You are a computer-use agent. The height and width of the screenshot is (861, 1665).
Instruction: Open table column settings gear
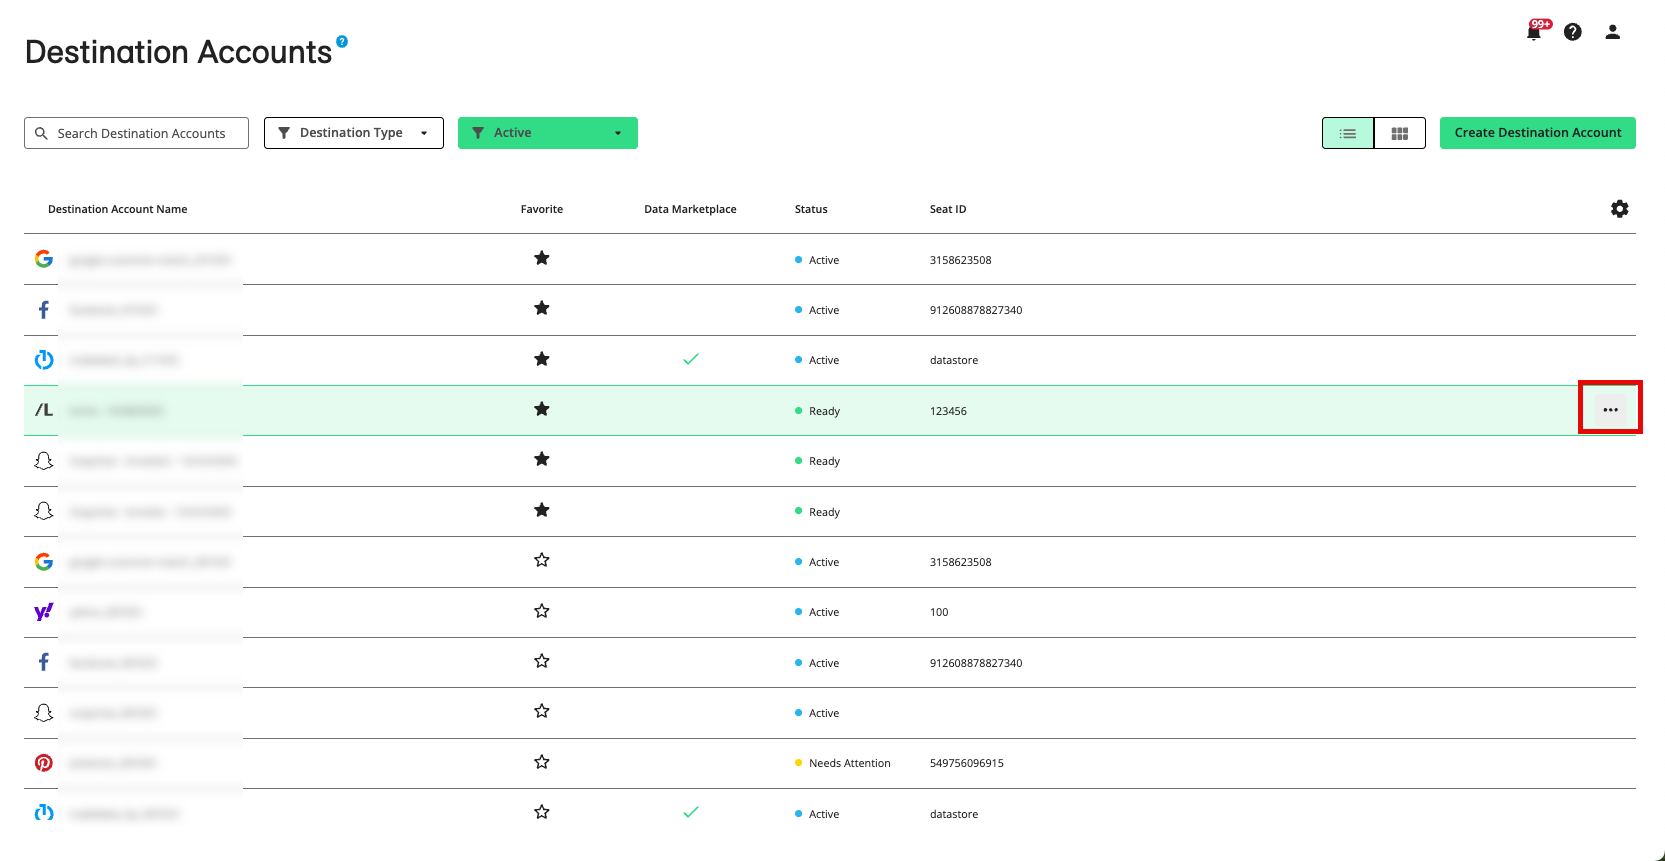pos(1619,209)
